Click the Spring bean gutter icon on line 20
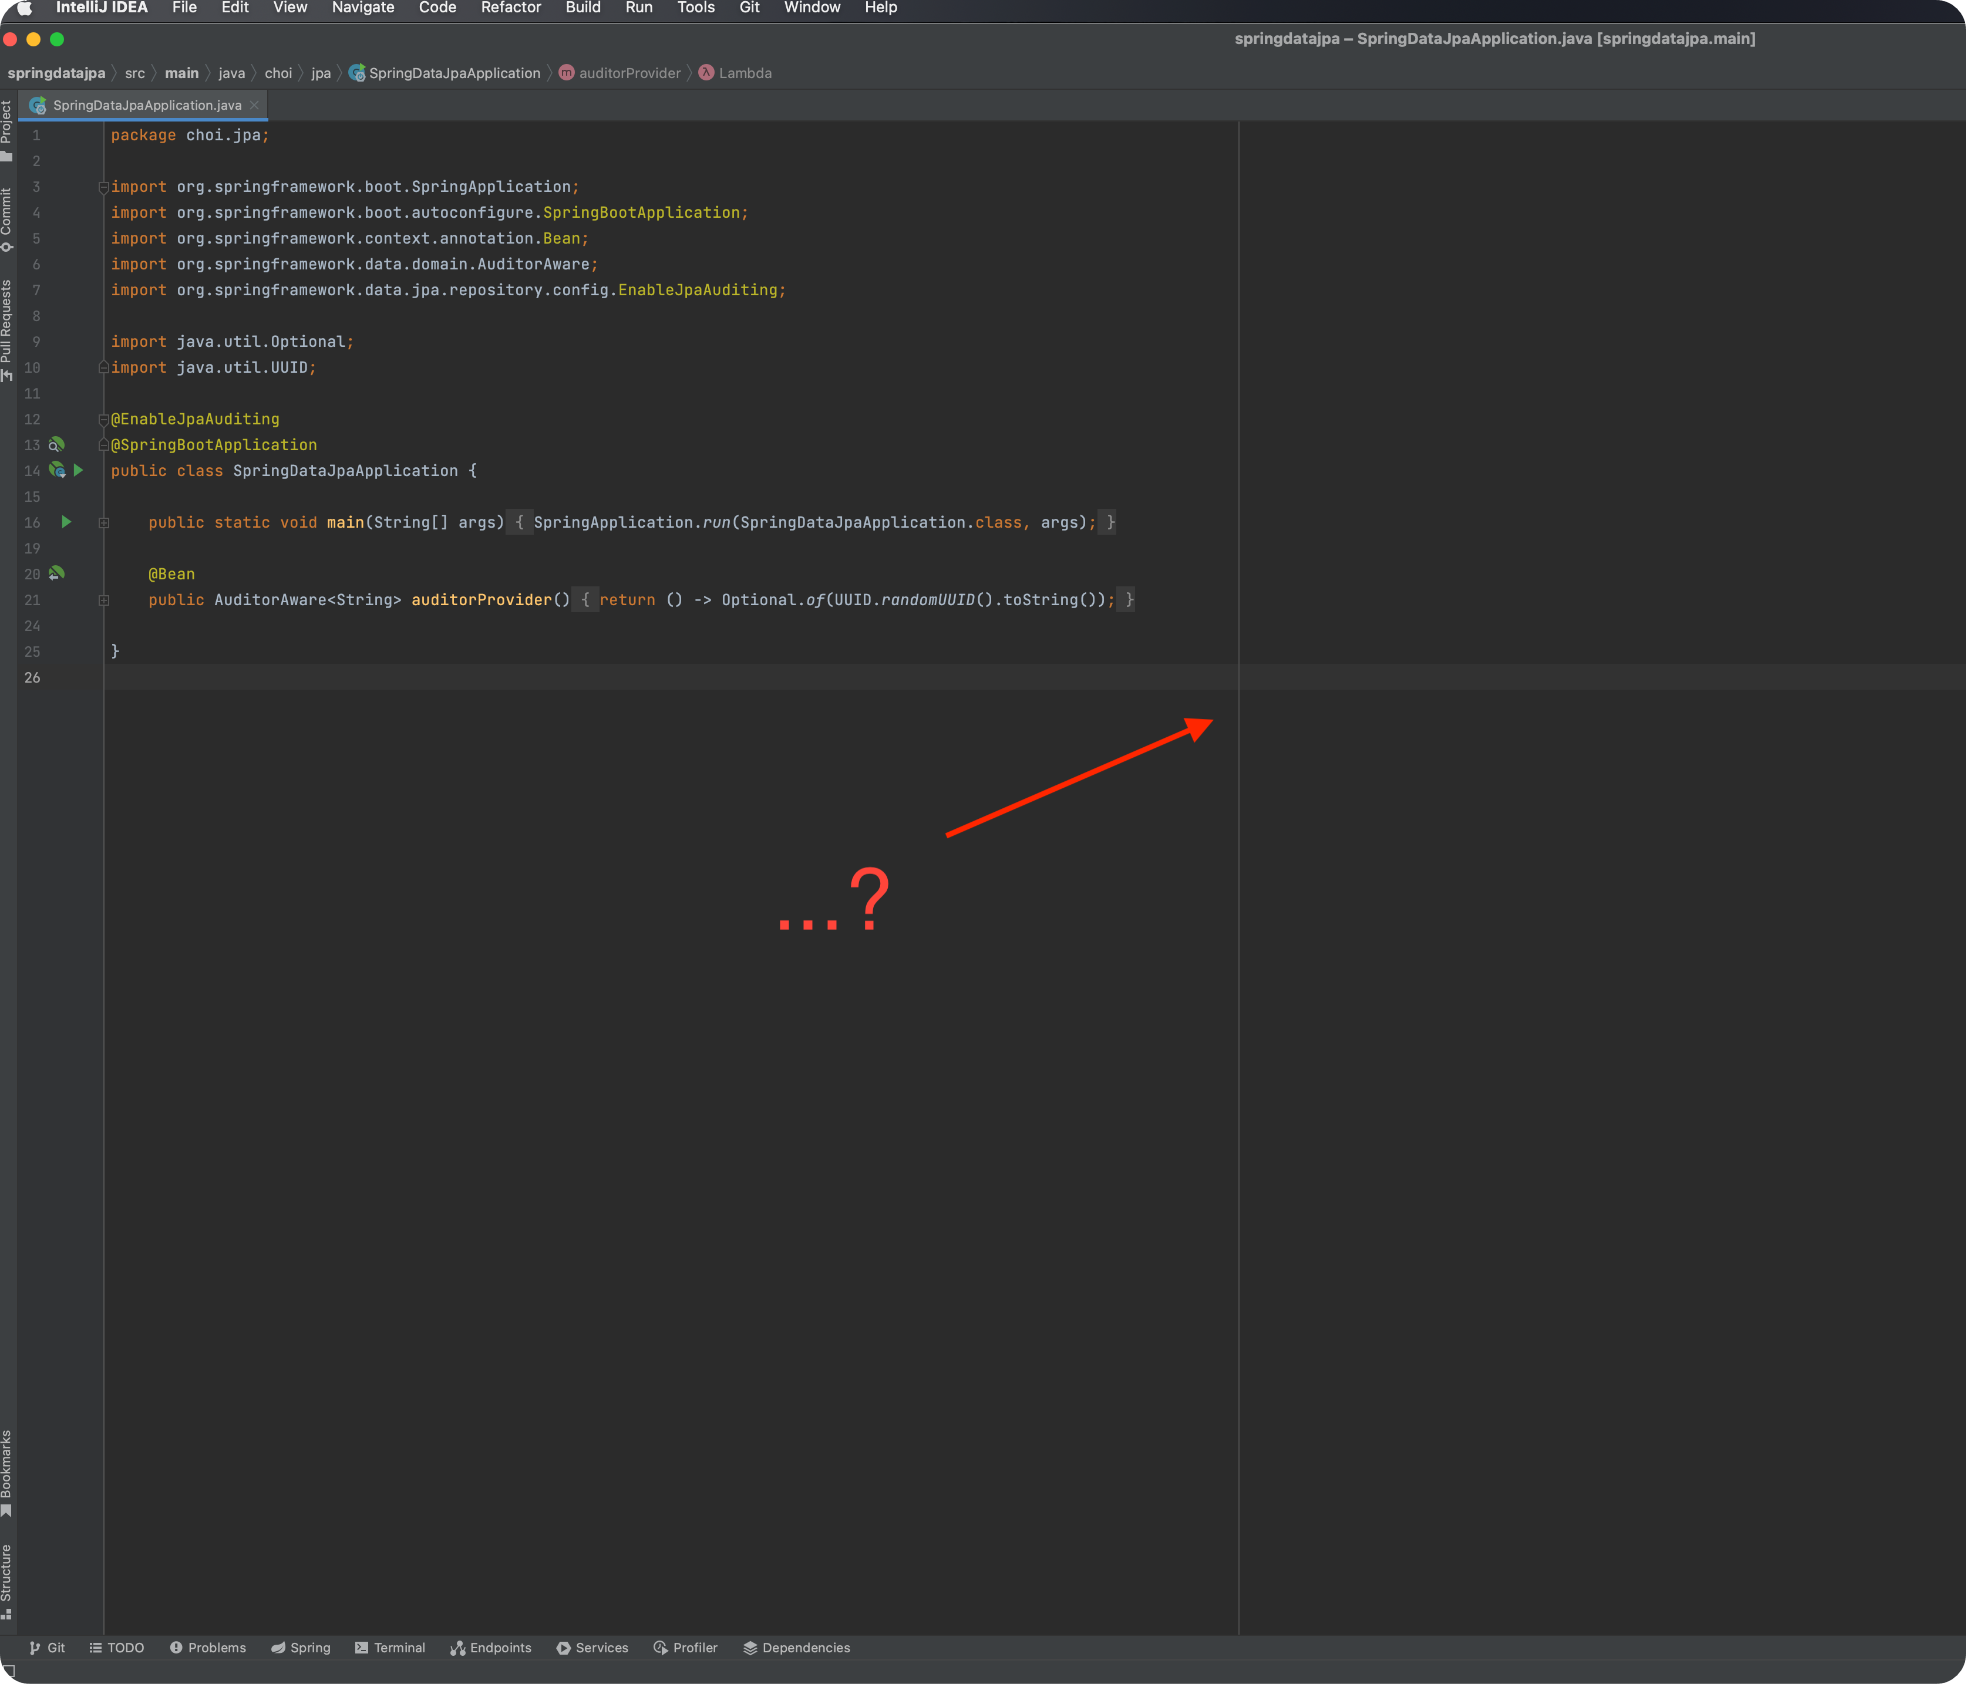This screenshot has height=1684, width=1966. [57, 573]
